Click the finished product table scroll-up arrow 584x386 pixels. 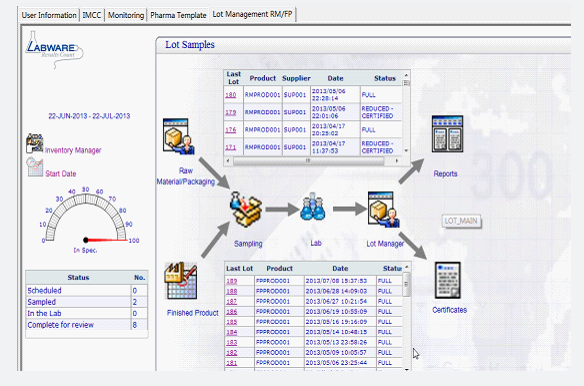pyautogui.click(x=406, y=267)
